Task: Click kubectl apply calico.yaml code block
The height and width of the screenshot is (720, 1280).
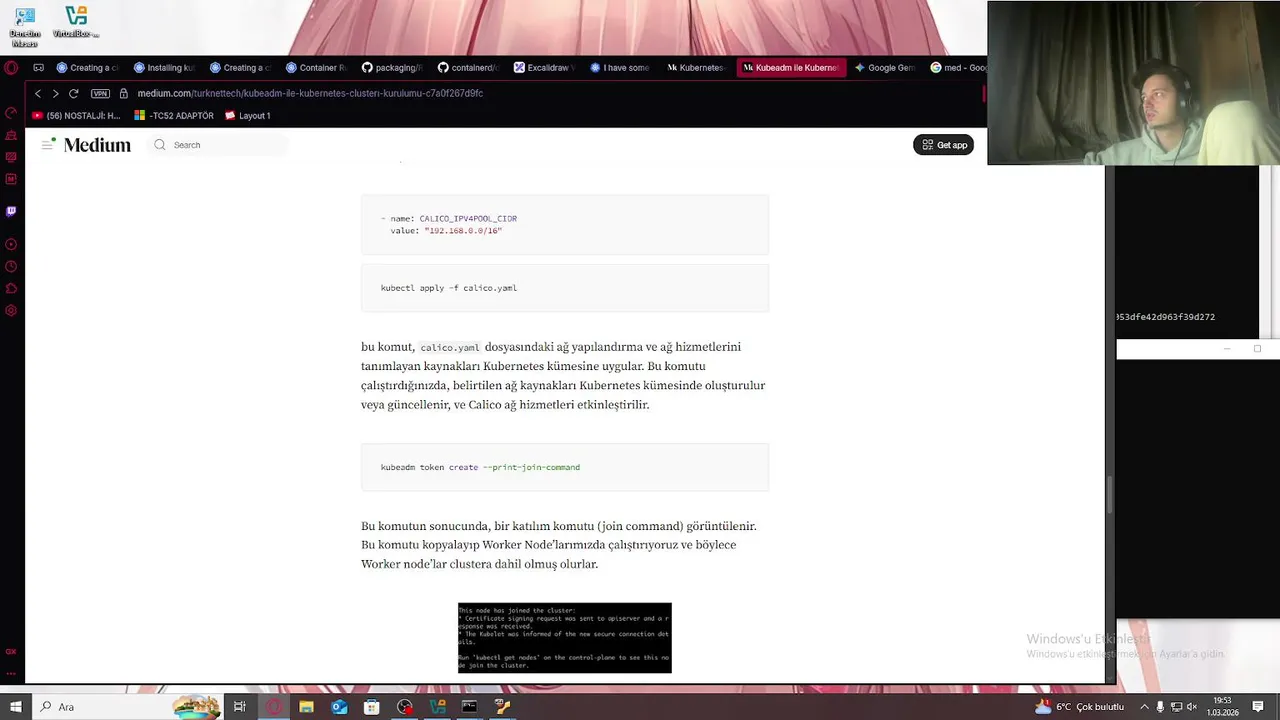Action: (565, 288)
